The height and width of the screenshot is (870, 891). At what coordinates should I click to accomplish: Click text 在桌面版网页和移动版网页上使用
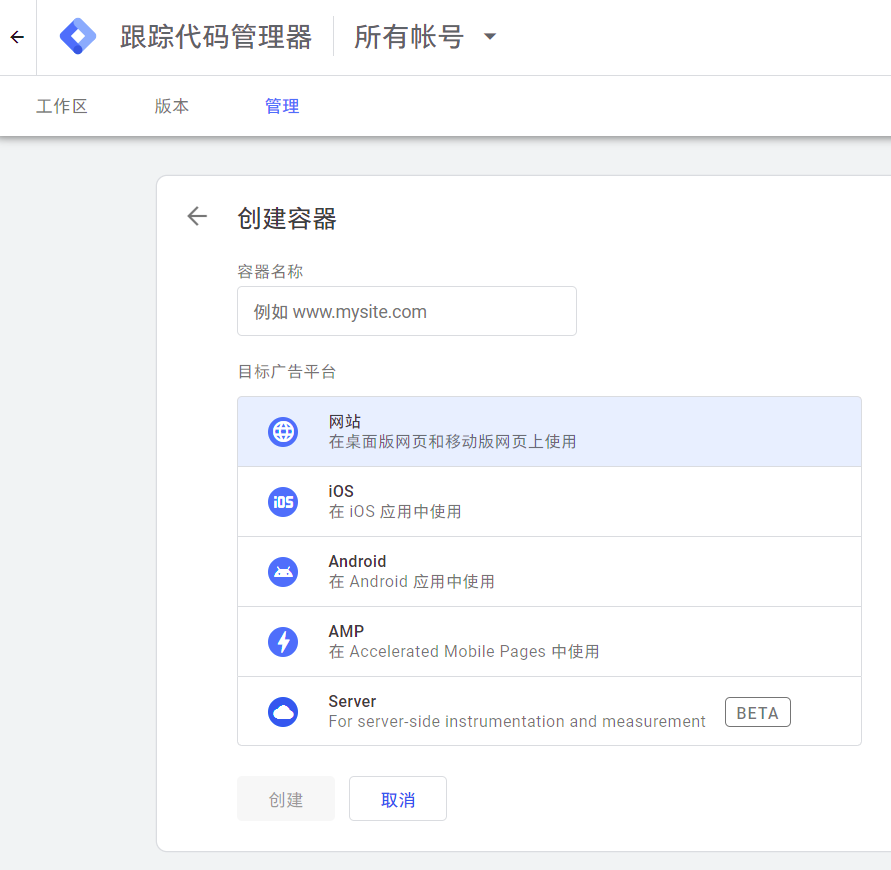(x=452, y=442)
